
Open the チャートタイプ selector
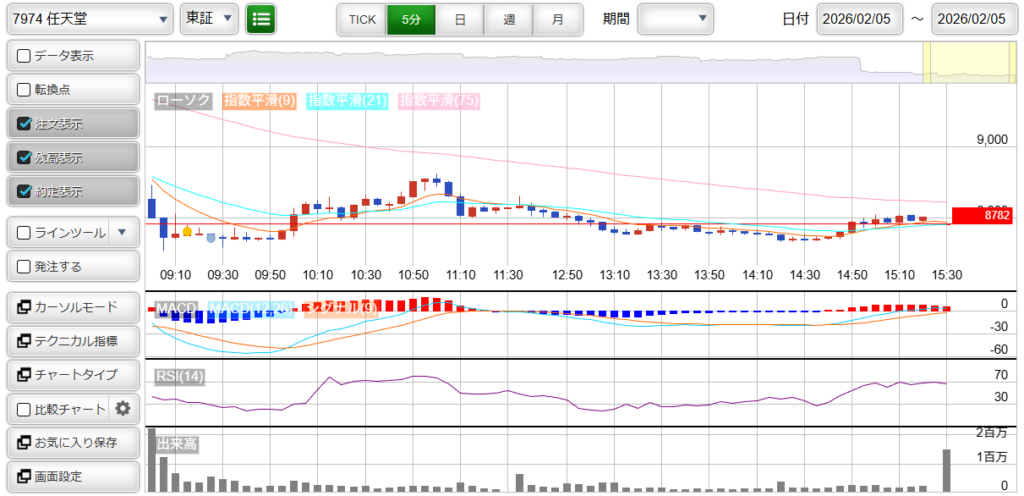pyautogui.click(x=72, y=375)
